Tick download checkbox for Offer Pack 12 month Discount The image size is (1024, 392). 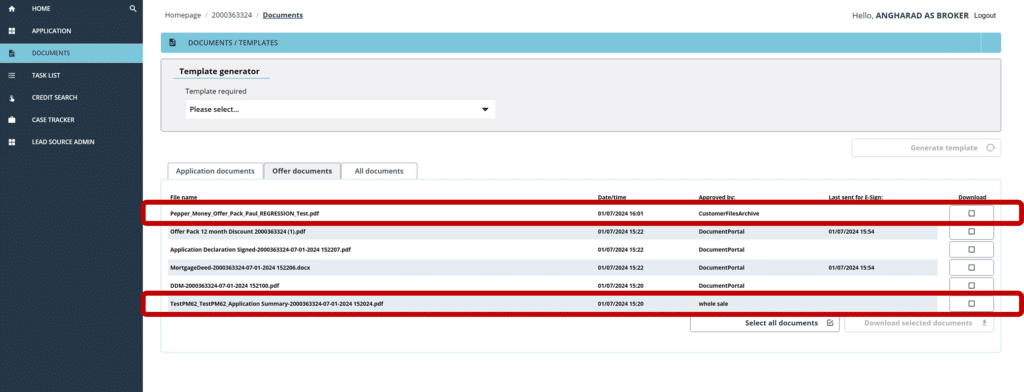pos(971,231)
